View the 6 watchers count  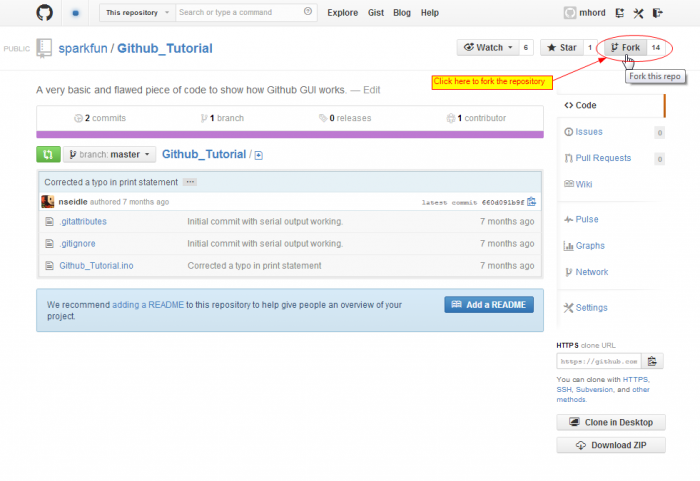coord(526,47)
